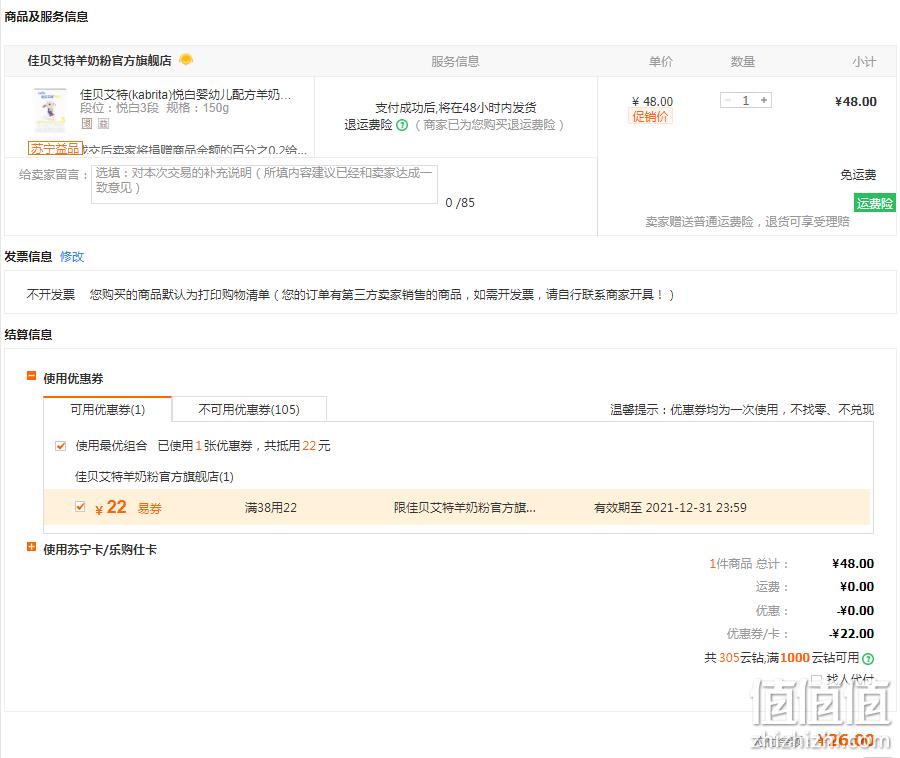
Task: Click the 免运费 shipping text
Action: point(858,174)
